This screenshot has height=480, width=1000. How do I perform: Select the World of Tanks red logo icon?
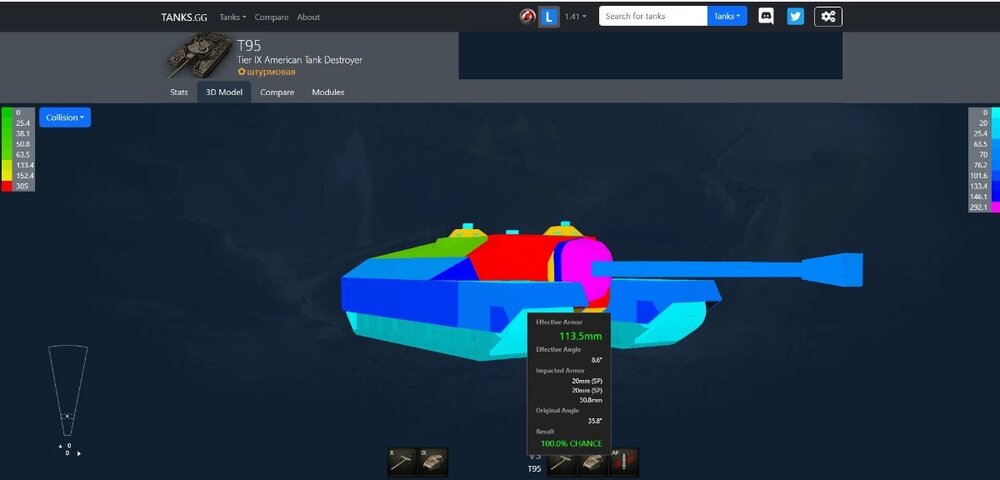tap(527, 17)
